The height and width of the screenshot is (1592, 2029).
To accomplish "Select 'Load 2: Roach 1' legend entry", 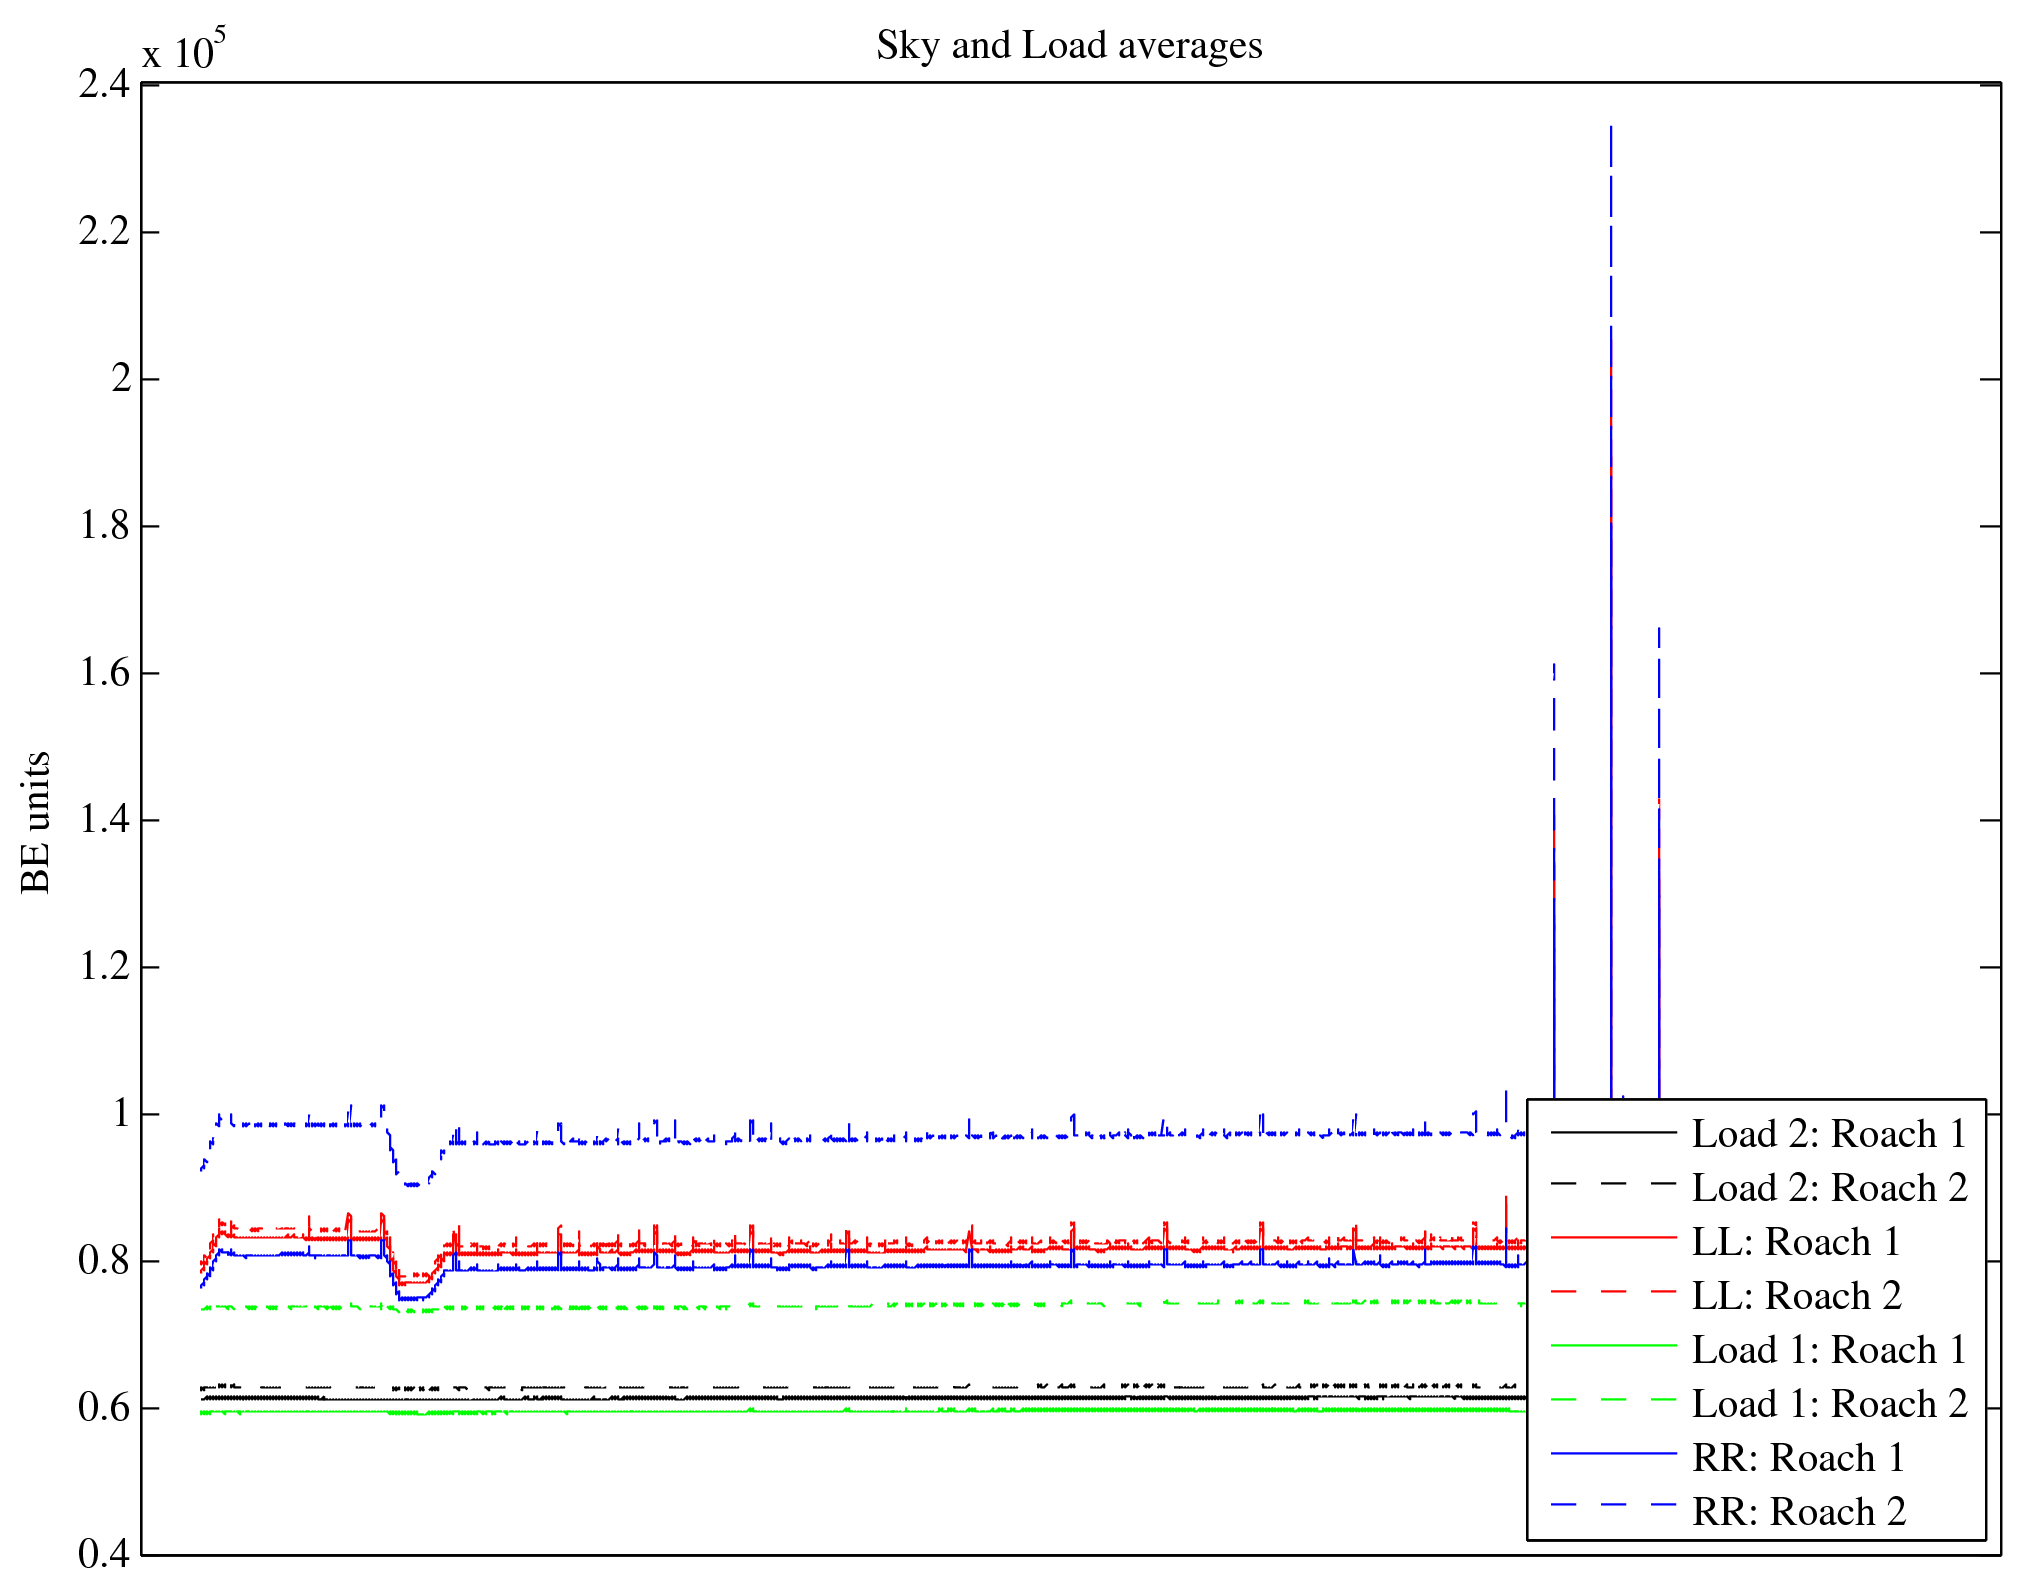I will pyautogui.click(x=1829, y=1134).
